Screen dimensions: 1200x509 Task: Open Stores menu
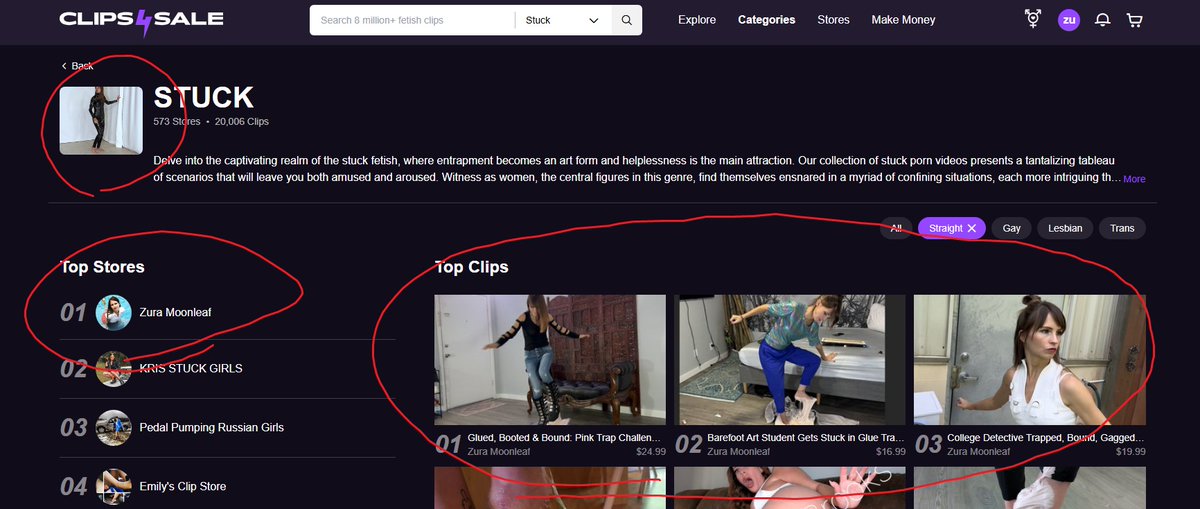pos(833,20)
